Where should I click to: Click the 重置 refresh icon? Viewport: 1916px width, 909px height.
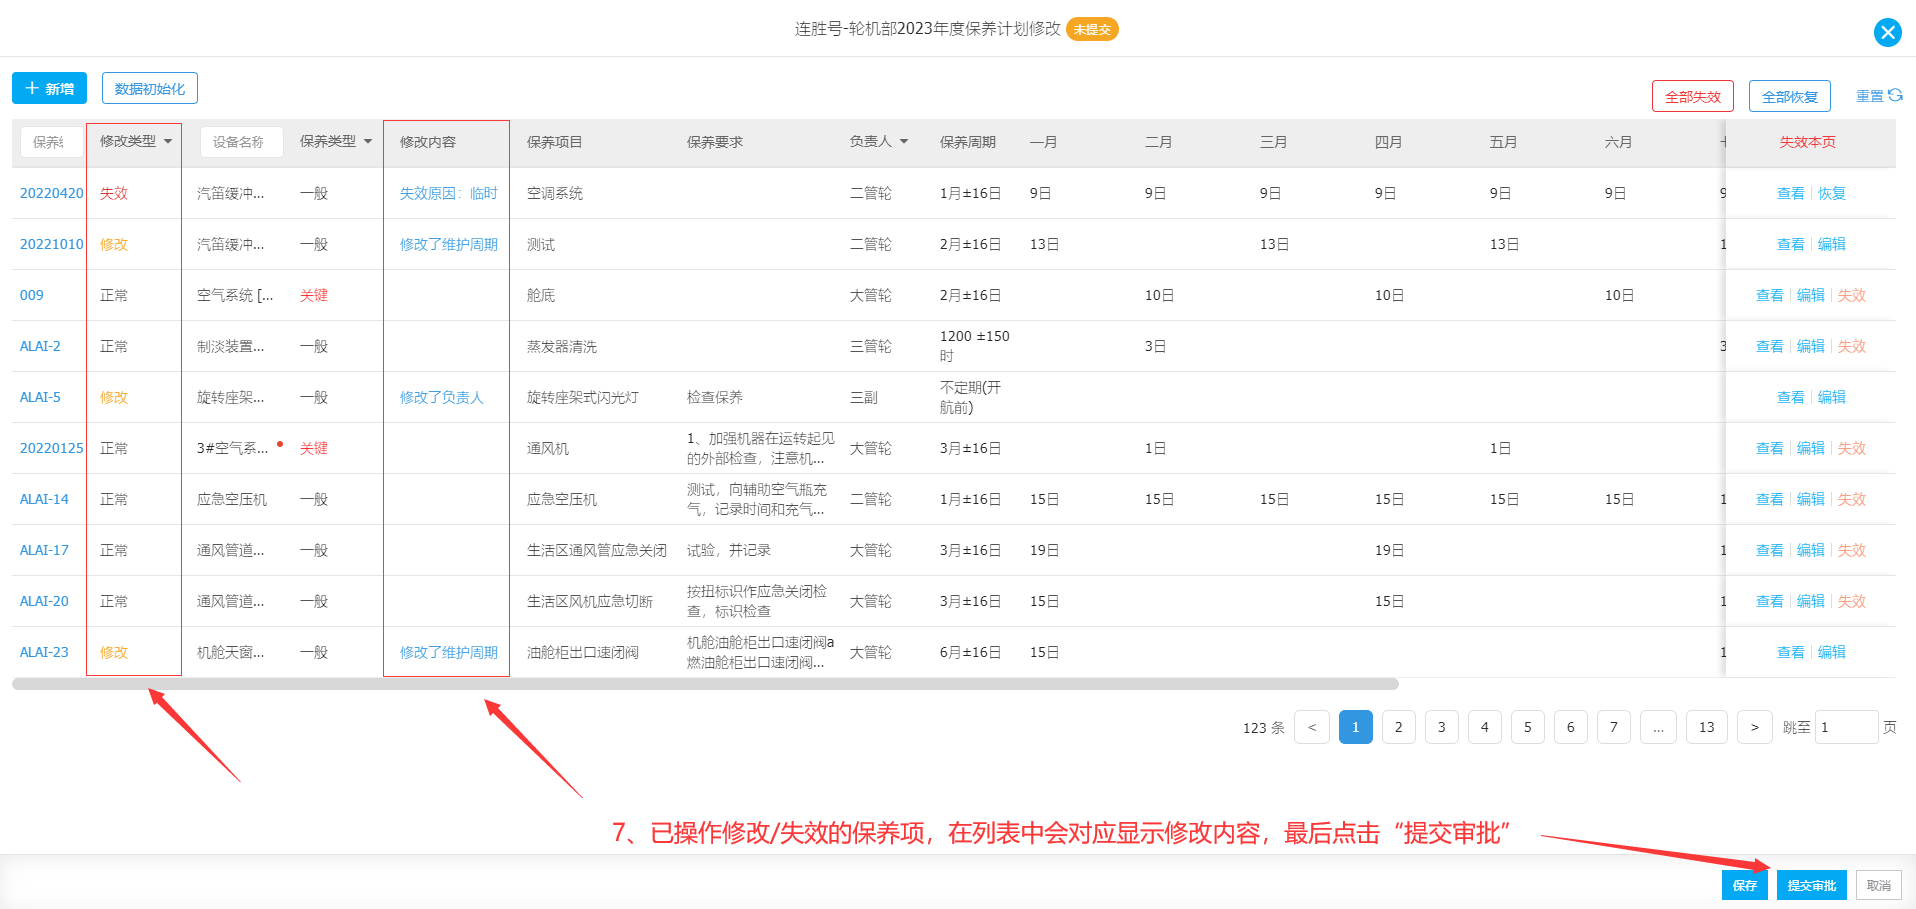pos(1895,95)
